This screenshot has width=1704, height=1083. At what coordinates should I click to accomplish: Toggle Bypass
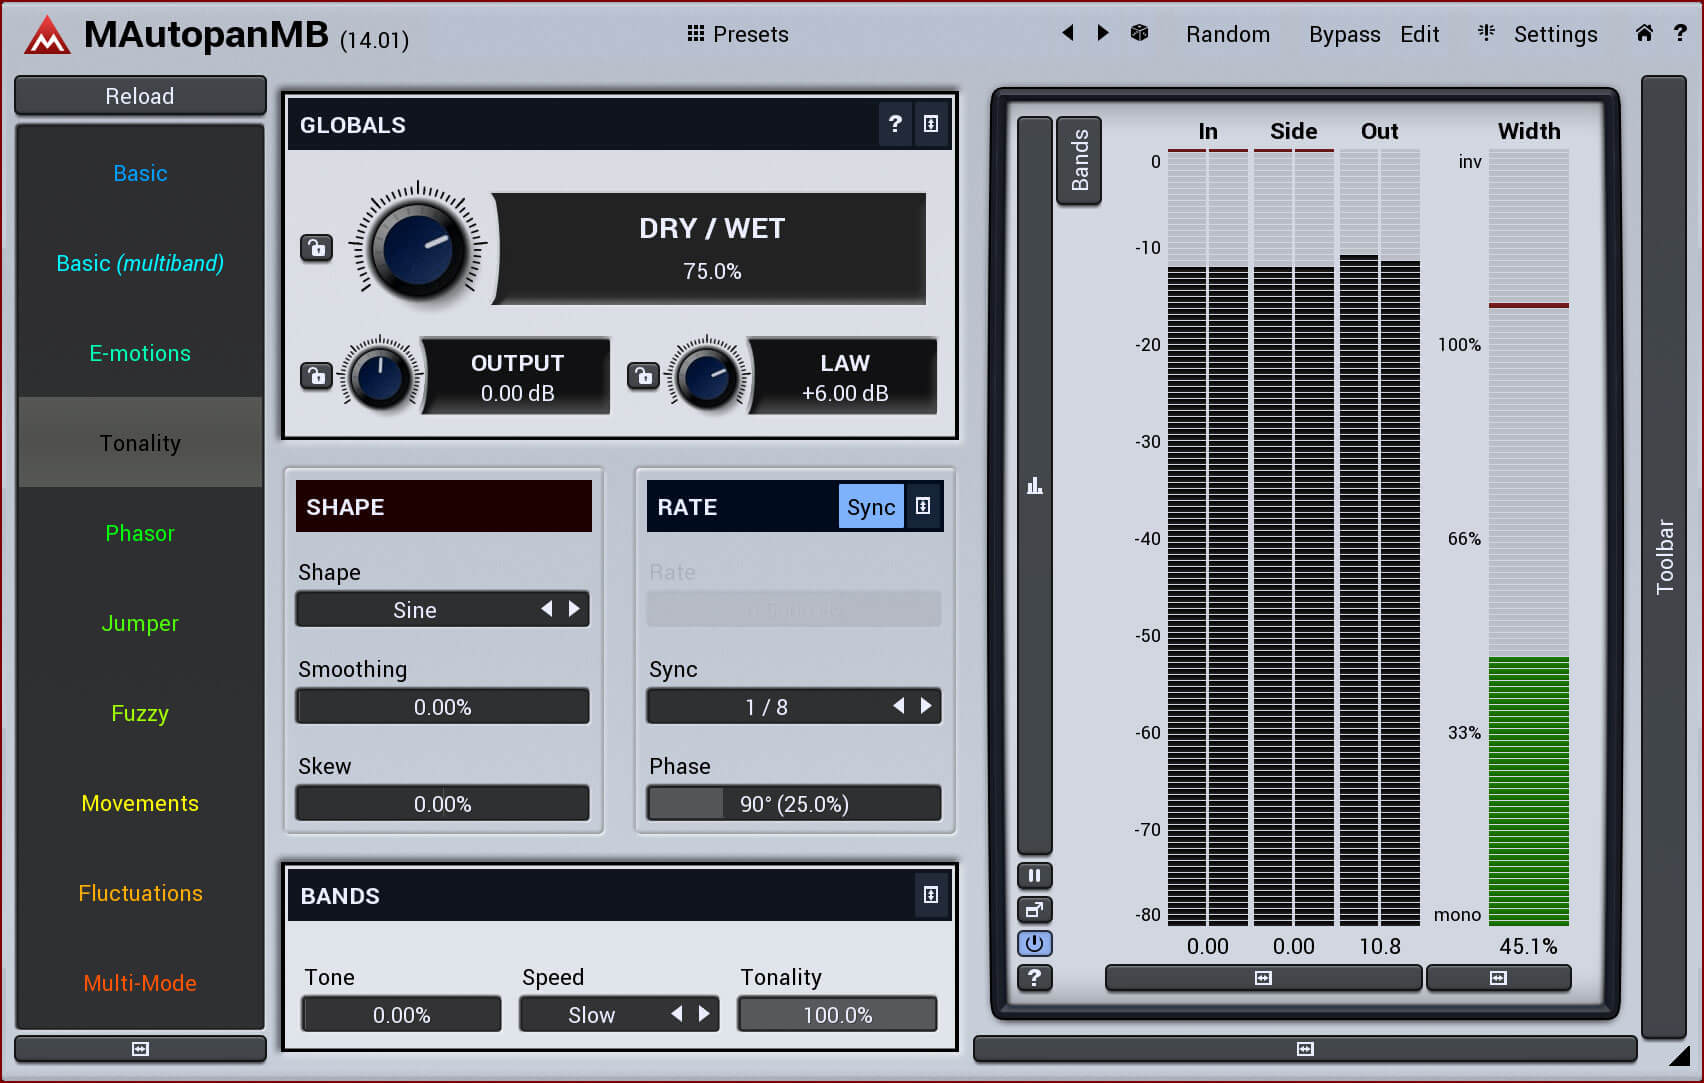pyautogui.click(x=1344, y=34)
